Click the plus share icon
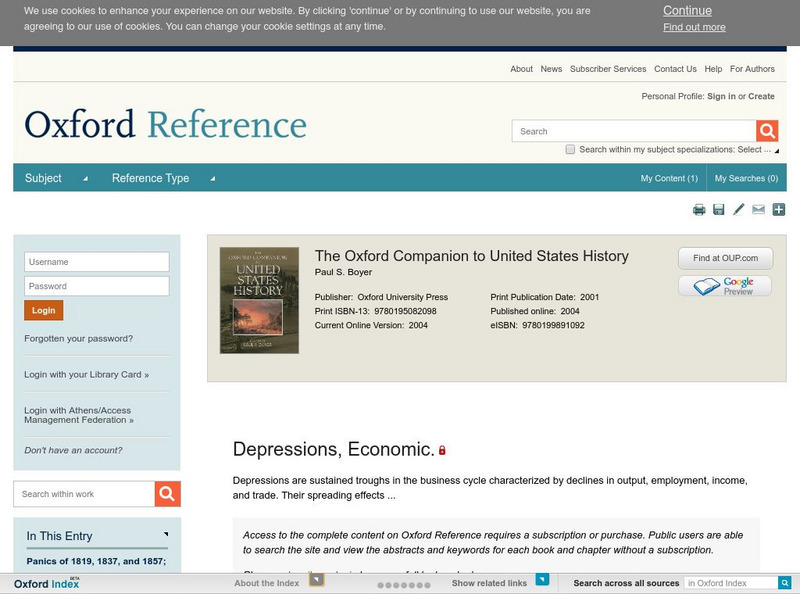Image resolution: width=800 pixels, height=594 pixels. 779,209
